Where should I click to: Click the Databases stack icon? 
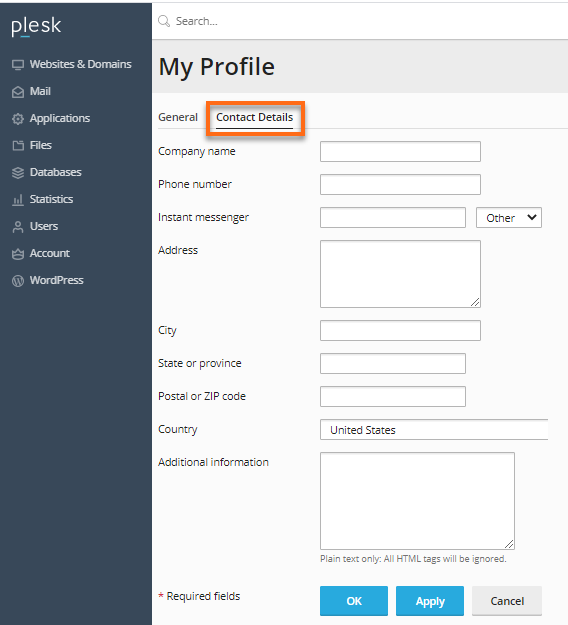18,173
